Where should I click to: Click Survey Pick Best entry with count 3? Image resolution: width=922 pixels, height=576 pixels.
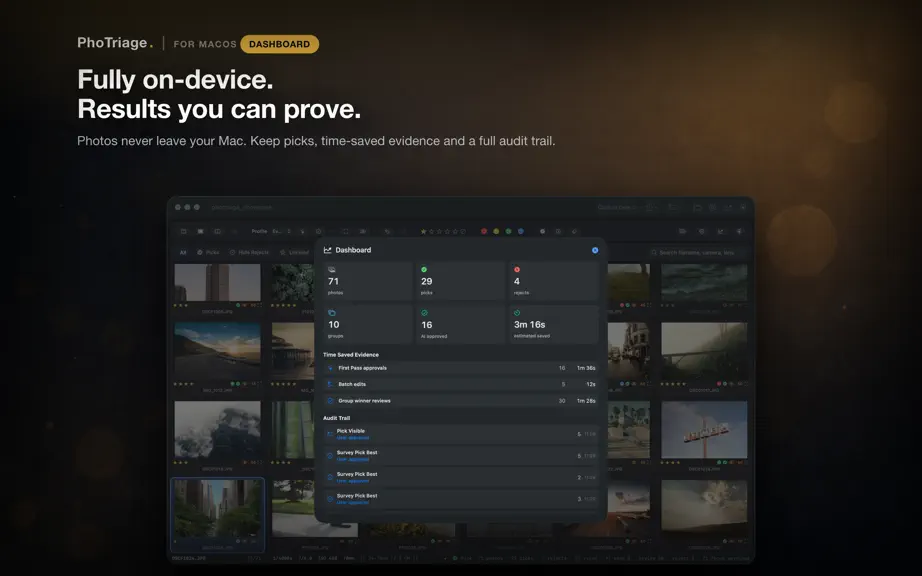(x=460, y=499)
